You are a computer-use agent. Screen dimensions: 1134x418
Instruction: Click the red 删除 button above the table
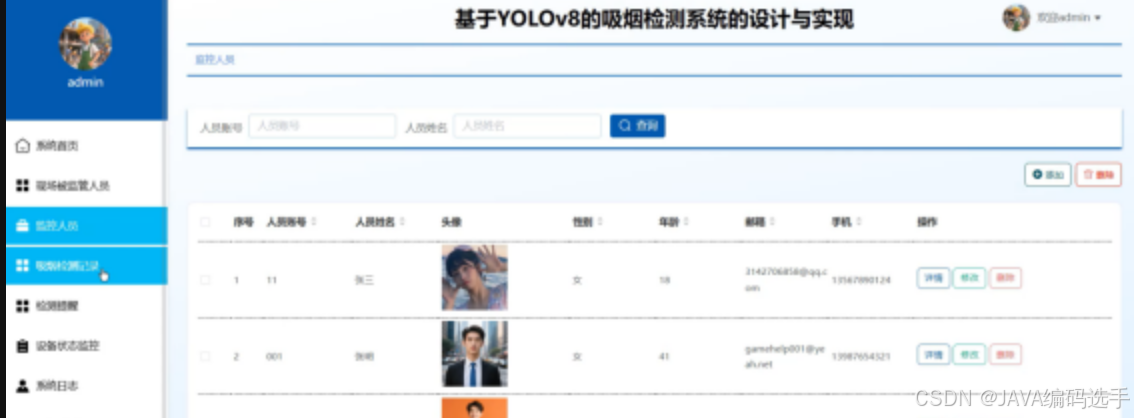point(1099,174)
